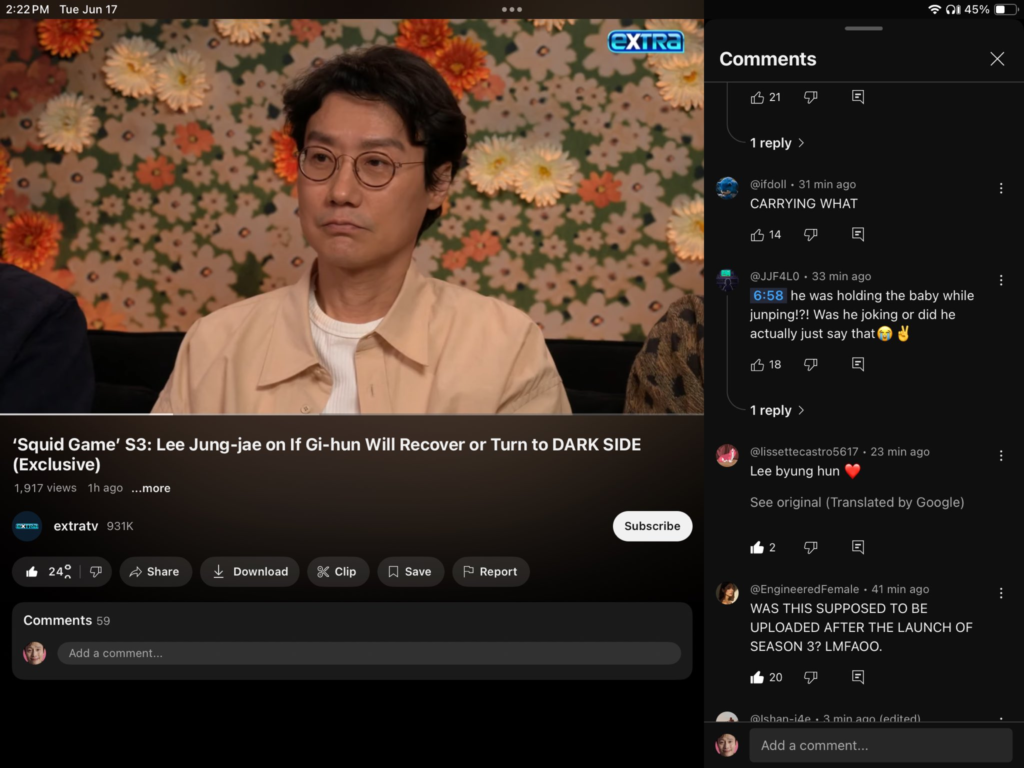Open the Comments 59 section header

[x=67, y=620]
